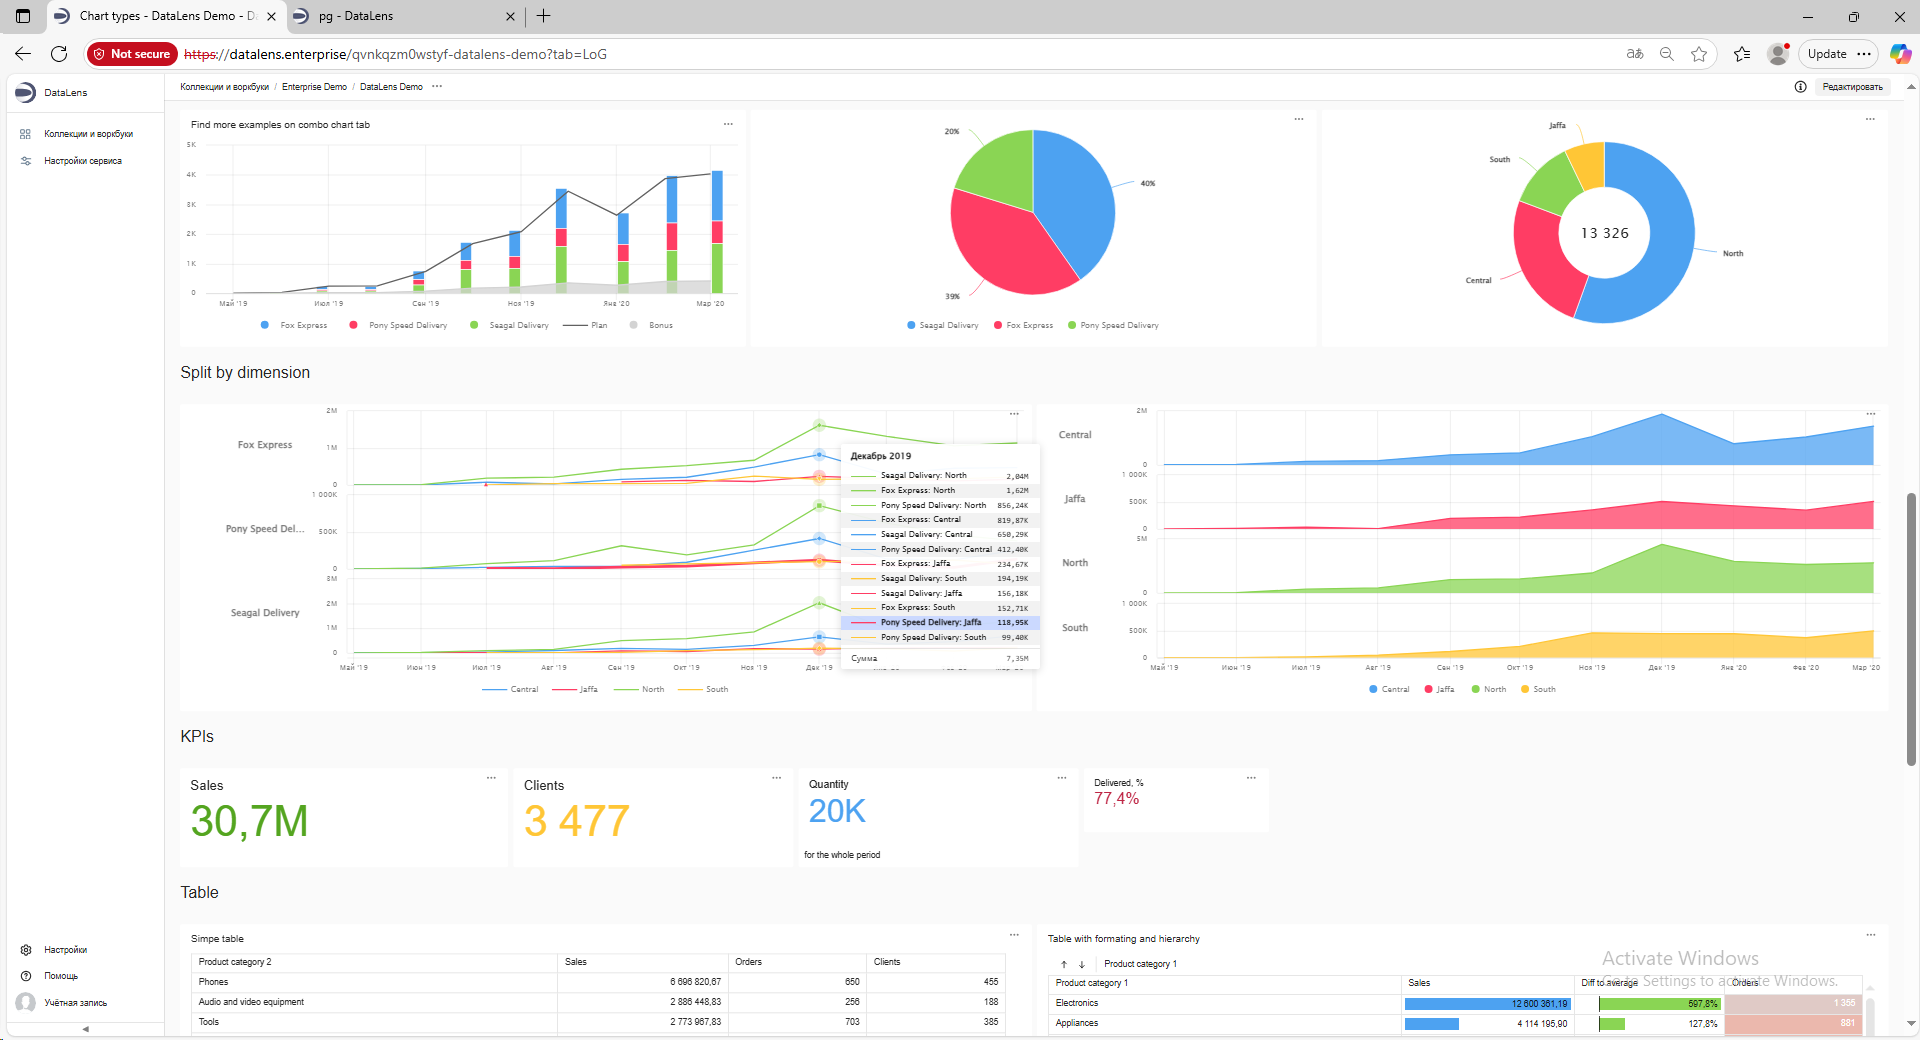The height and width of the screenshot is (1040, 1920).
Task: Click the Настройки gear icon at bottom-left
Action: coord(26,950)
